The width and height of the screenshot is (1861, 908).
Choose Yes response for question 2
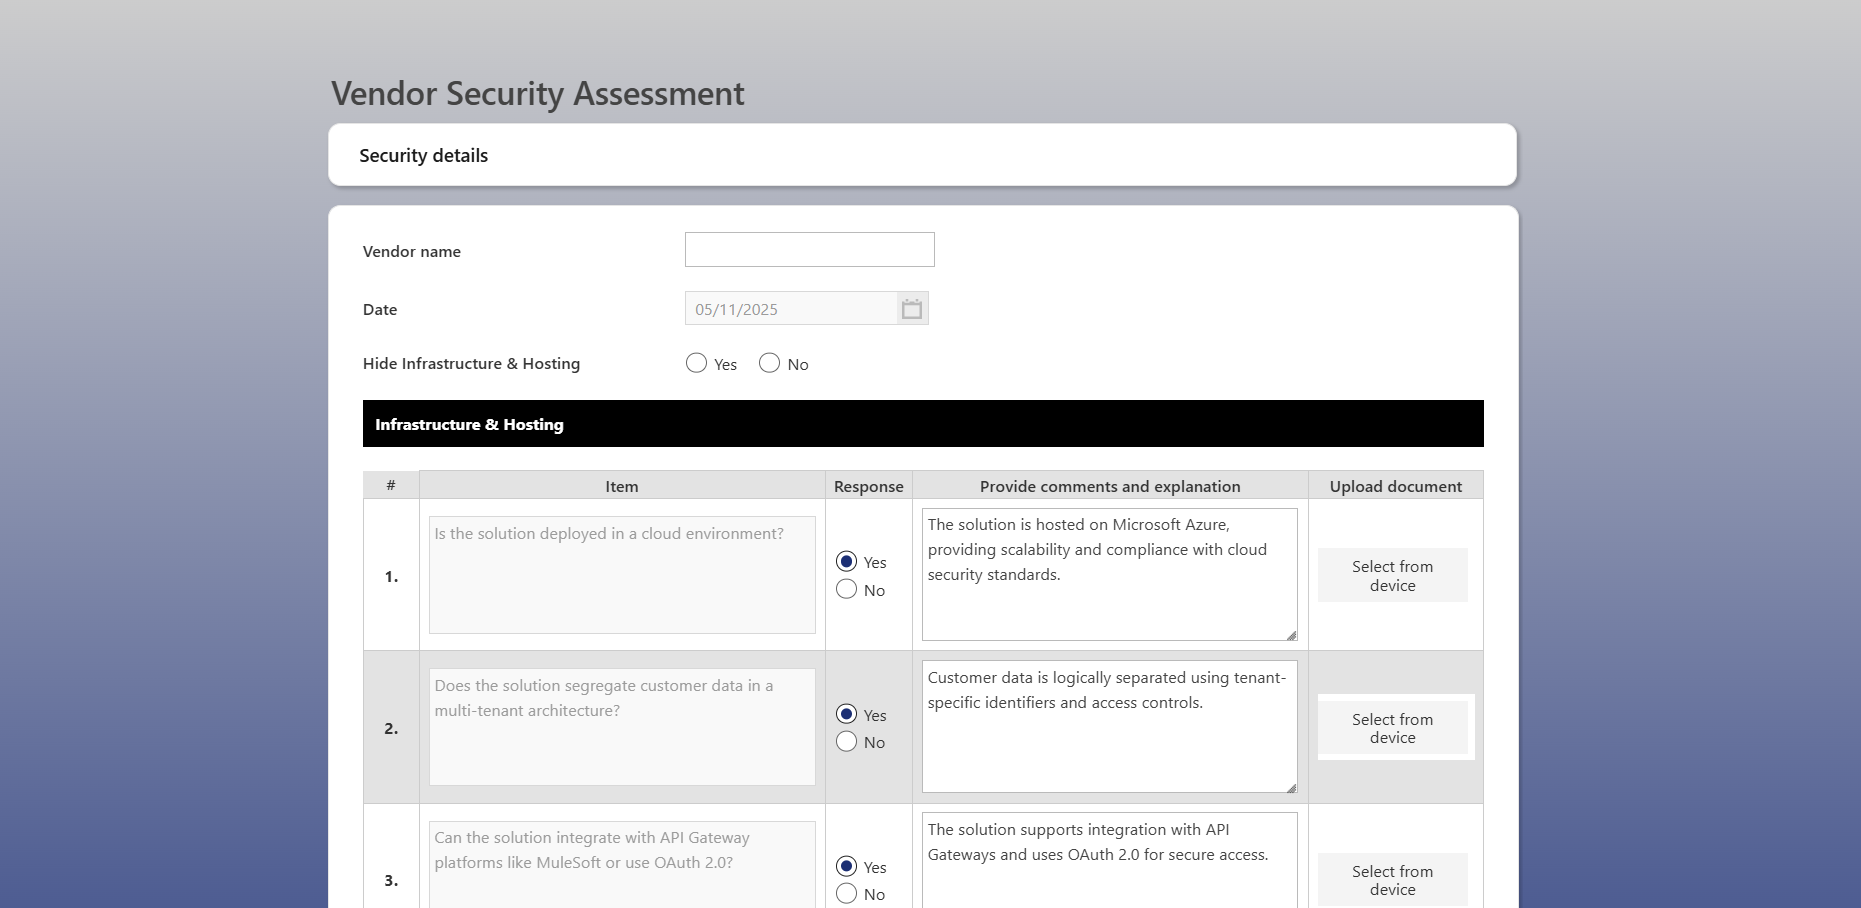pyautogui.click(x=847, y=714)
